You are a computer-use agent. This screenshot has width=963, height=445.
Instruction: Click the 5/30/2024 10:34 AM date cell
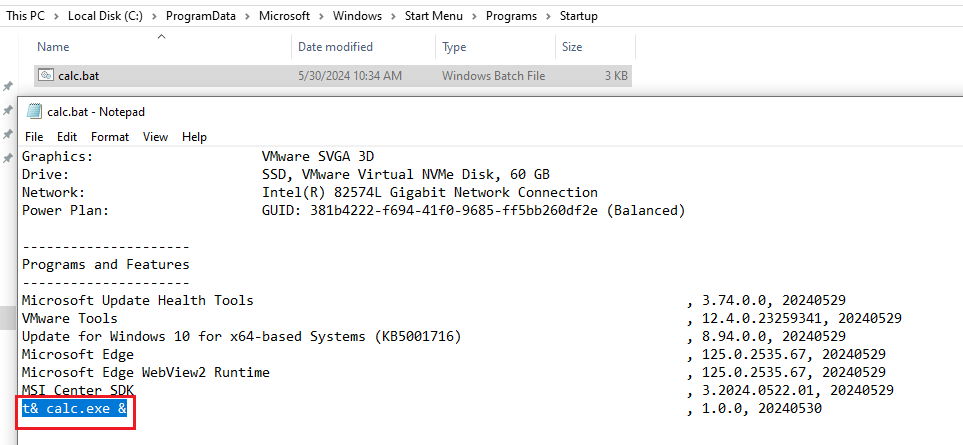(x=350, y=76)
